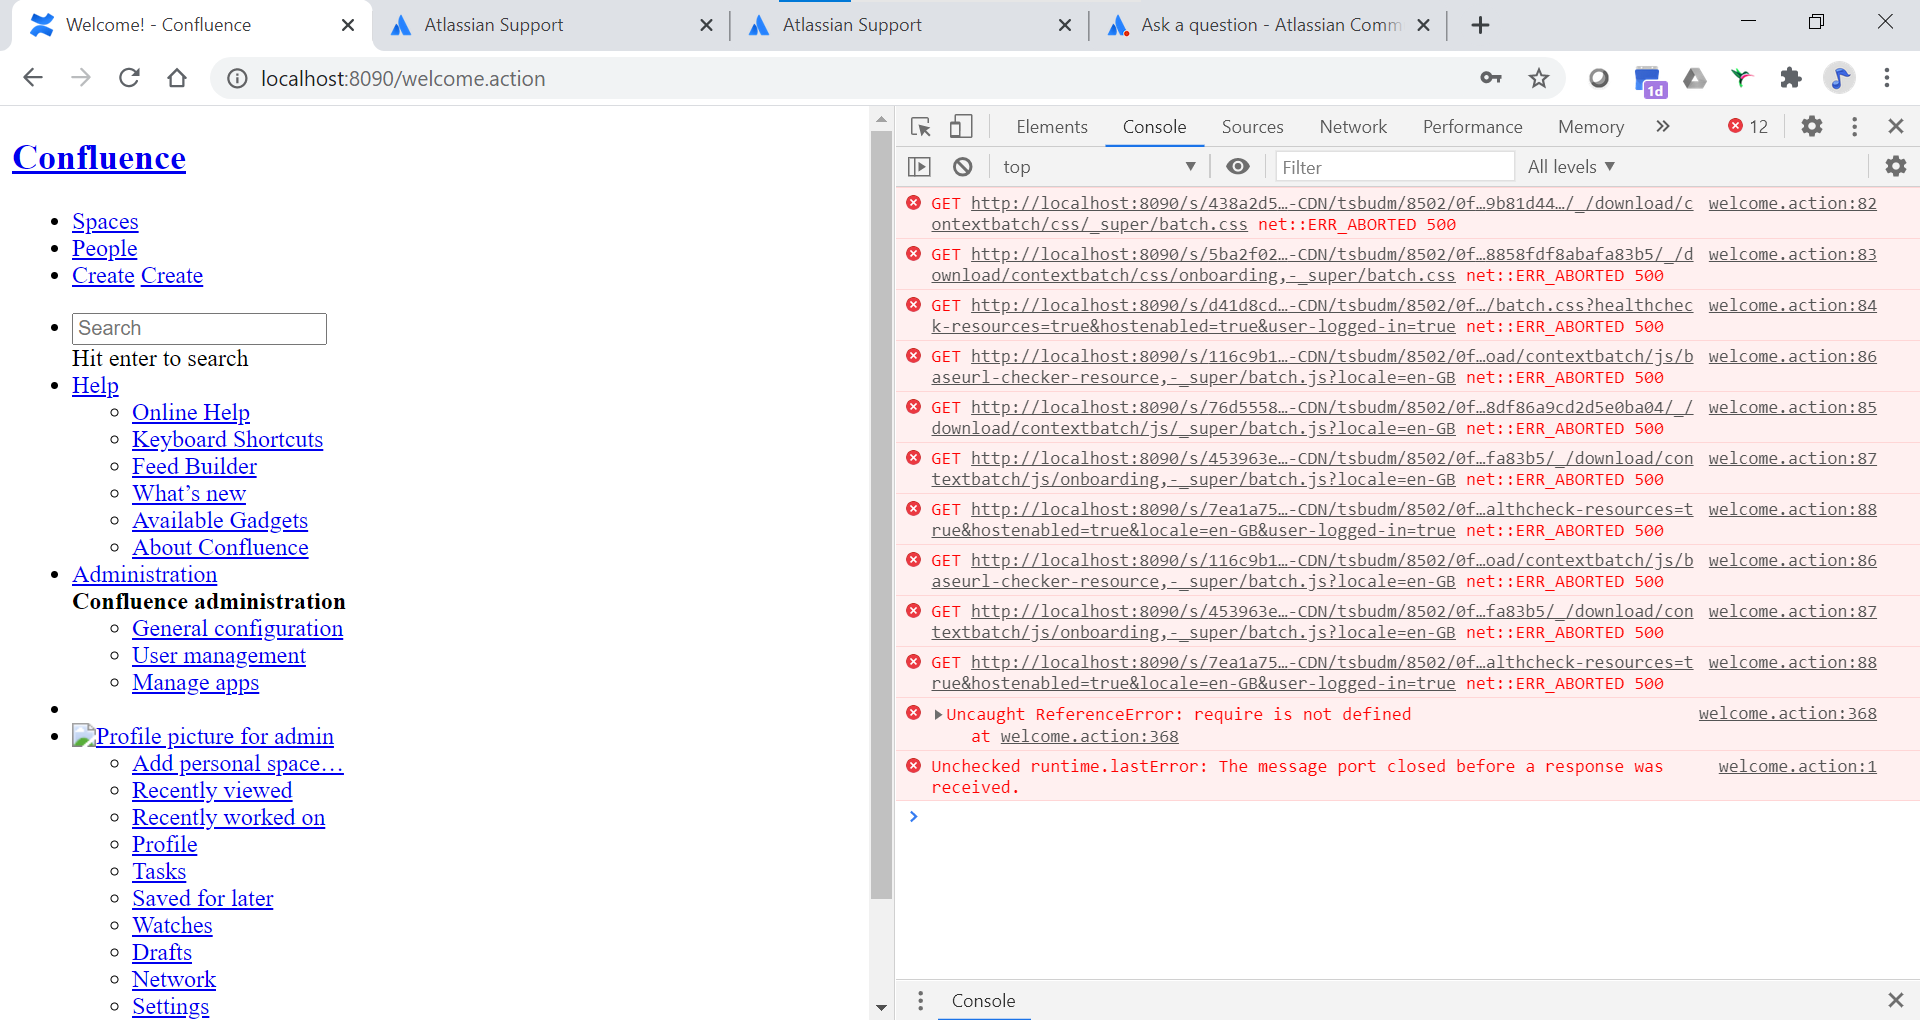Toggle live expression eye icon

point(1238,167)
